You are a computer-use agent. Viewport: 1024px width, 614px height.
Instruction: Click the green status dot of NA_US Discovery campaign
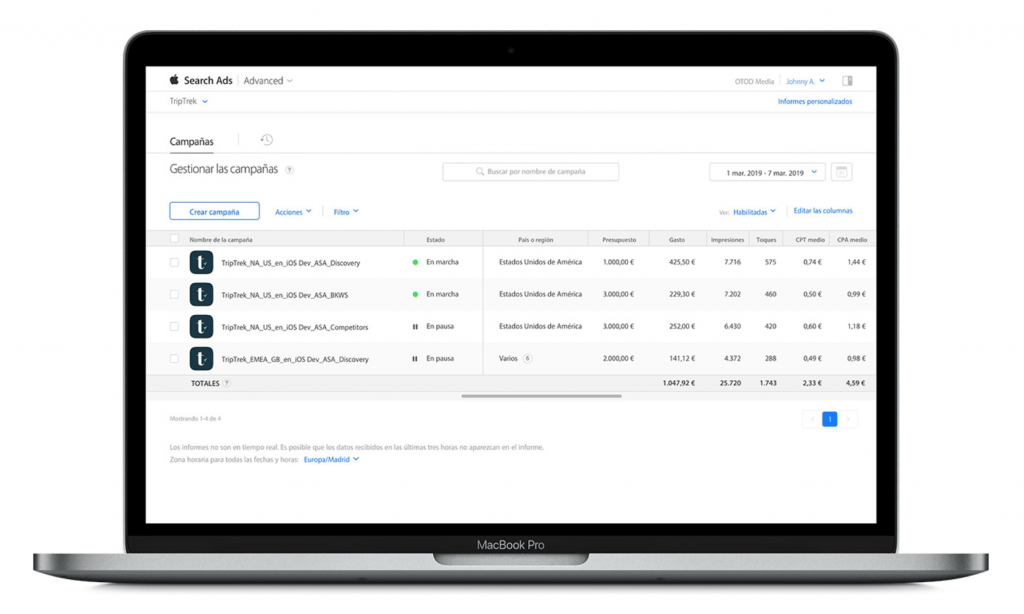[415, 262]
